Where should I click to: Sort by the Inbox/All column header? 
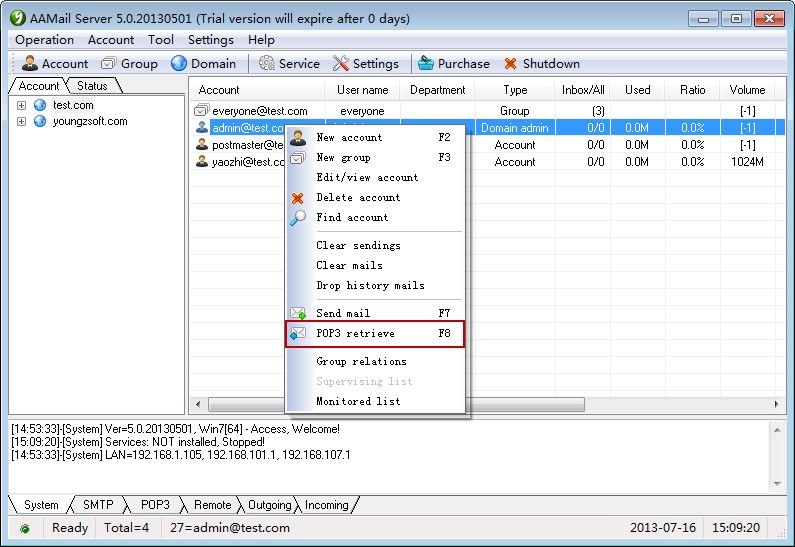pos(583,90)
